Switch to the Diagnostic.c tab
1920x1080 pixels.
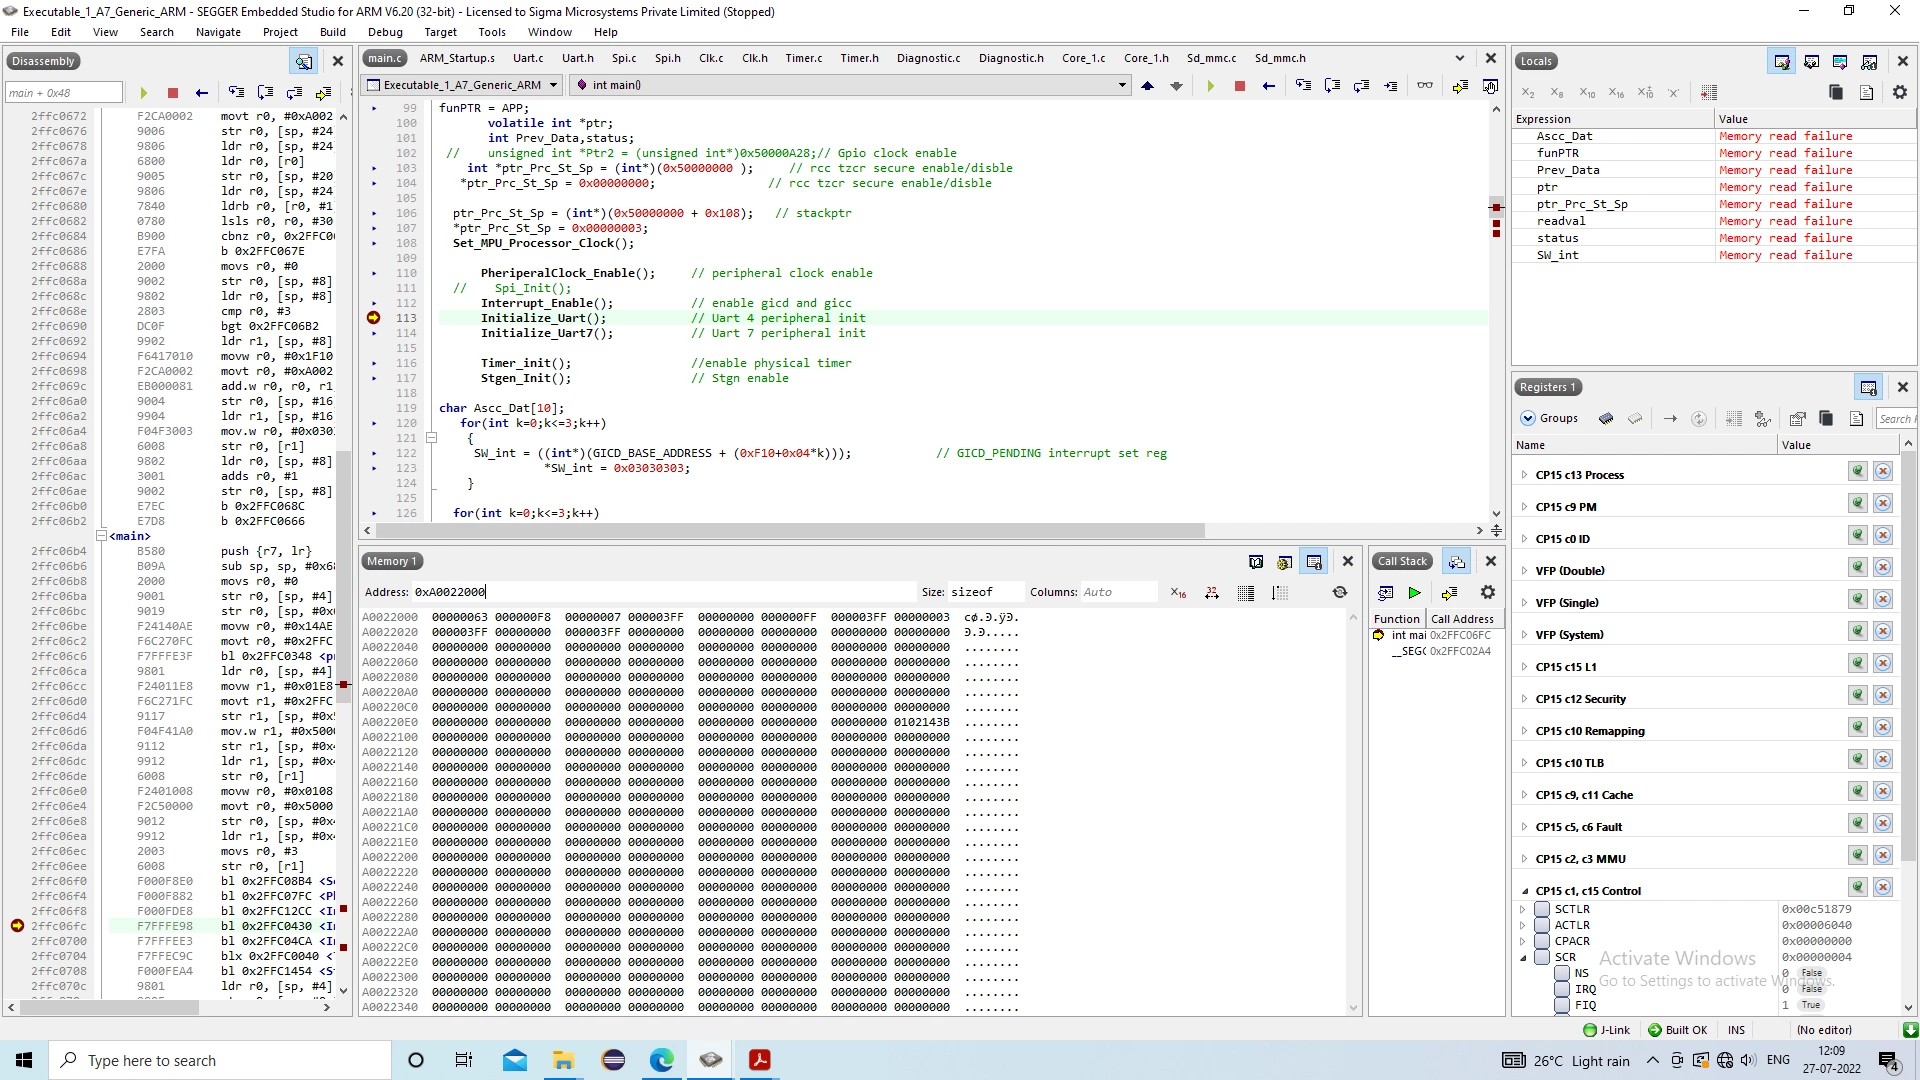(928, 59)
